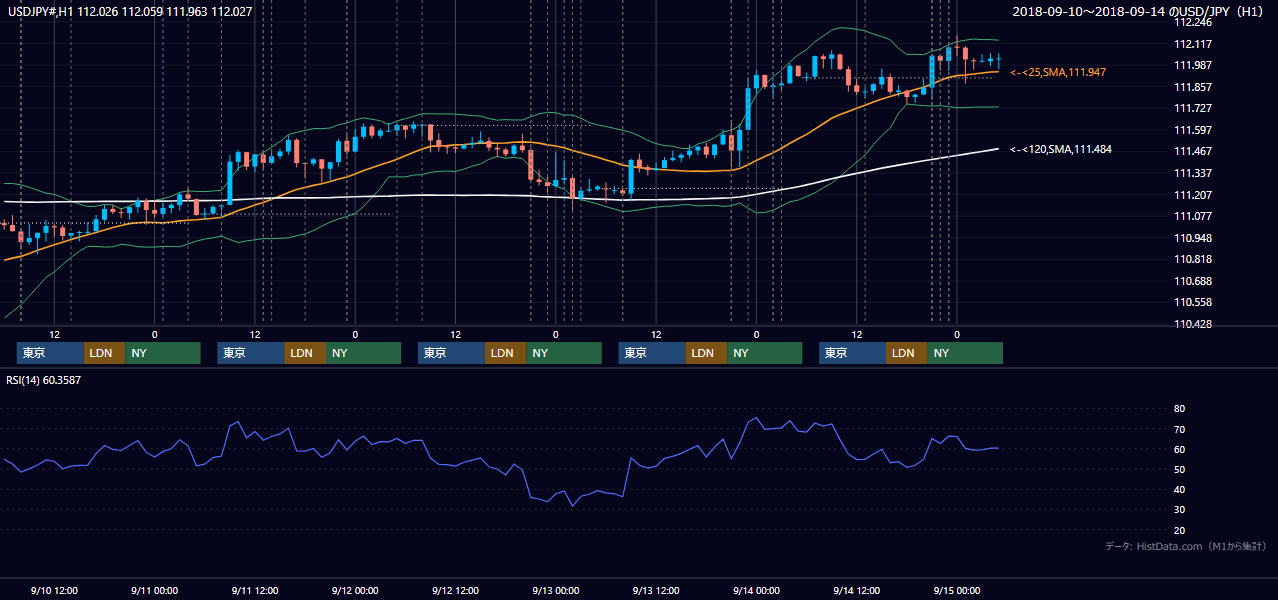1278x600 pixels.
Task: Select the 9/10 12:00 date axis label
Action: 55,590
